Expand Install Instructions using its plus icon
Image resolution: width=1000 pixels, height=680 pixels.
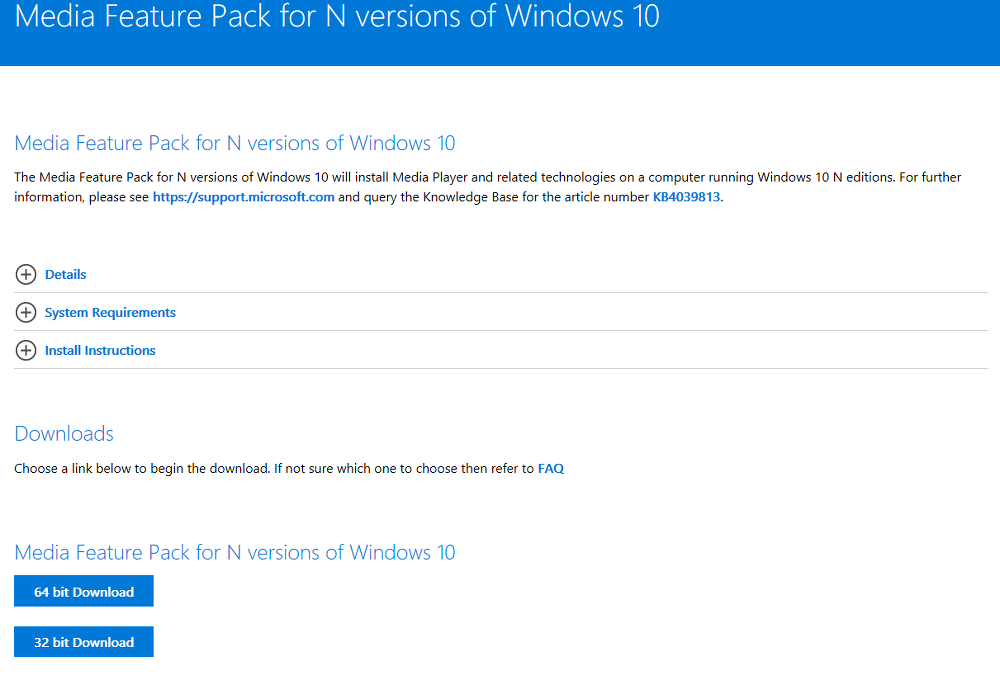[x=26, y=350]
